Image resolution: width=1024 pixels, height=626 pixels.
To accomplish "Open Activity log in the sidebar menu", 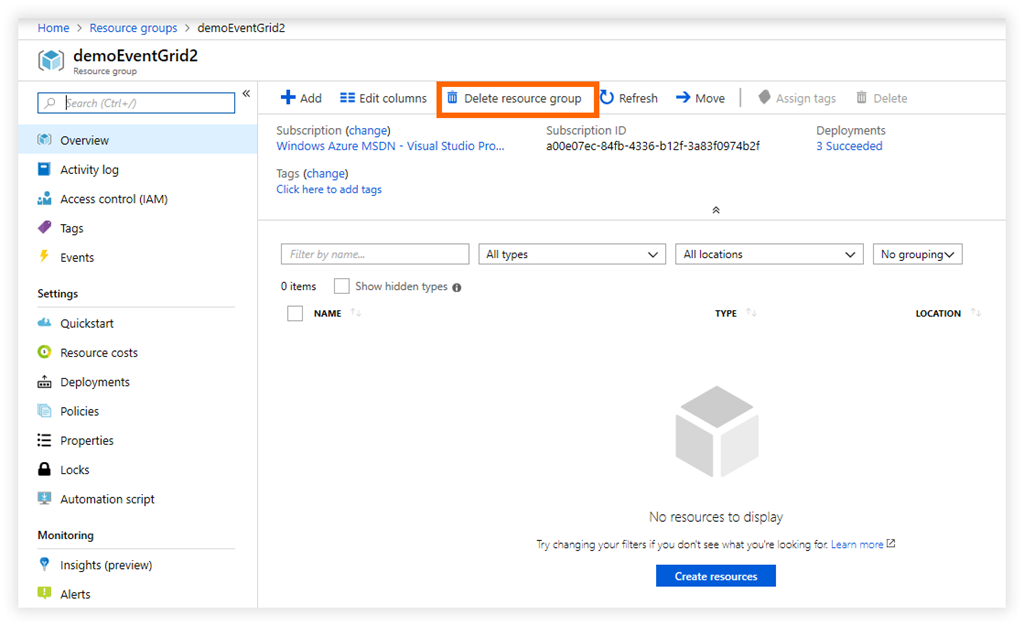I will pyautogui.click(x=89, y=170).
